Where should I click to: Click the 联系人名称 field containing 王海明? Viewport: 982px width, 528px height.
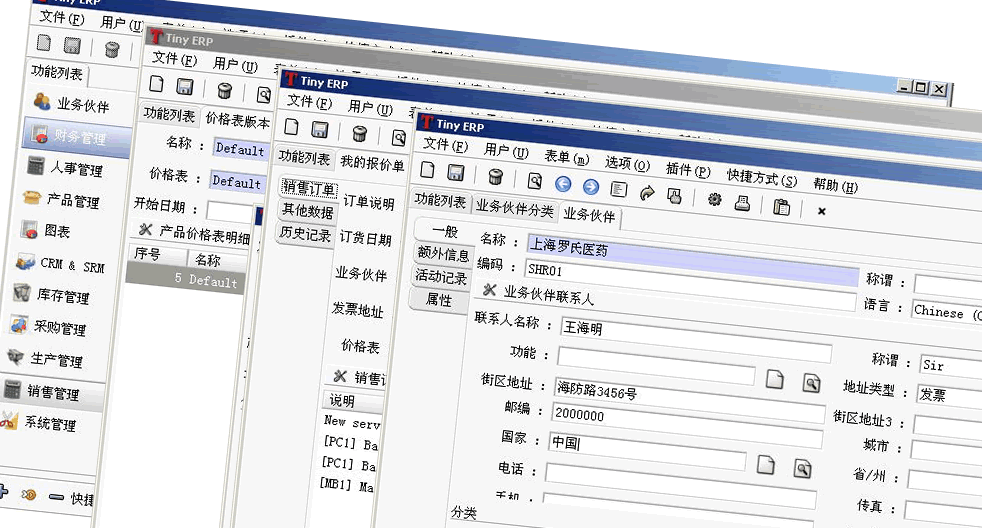click(700, 328)
